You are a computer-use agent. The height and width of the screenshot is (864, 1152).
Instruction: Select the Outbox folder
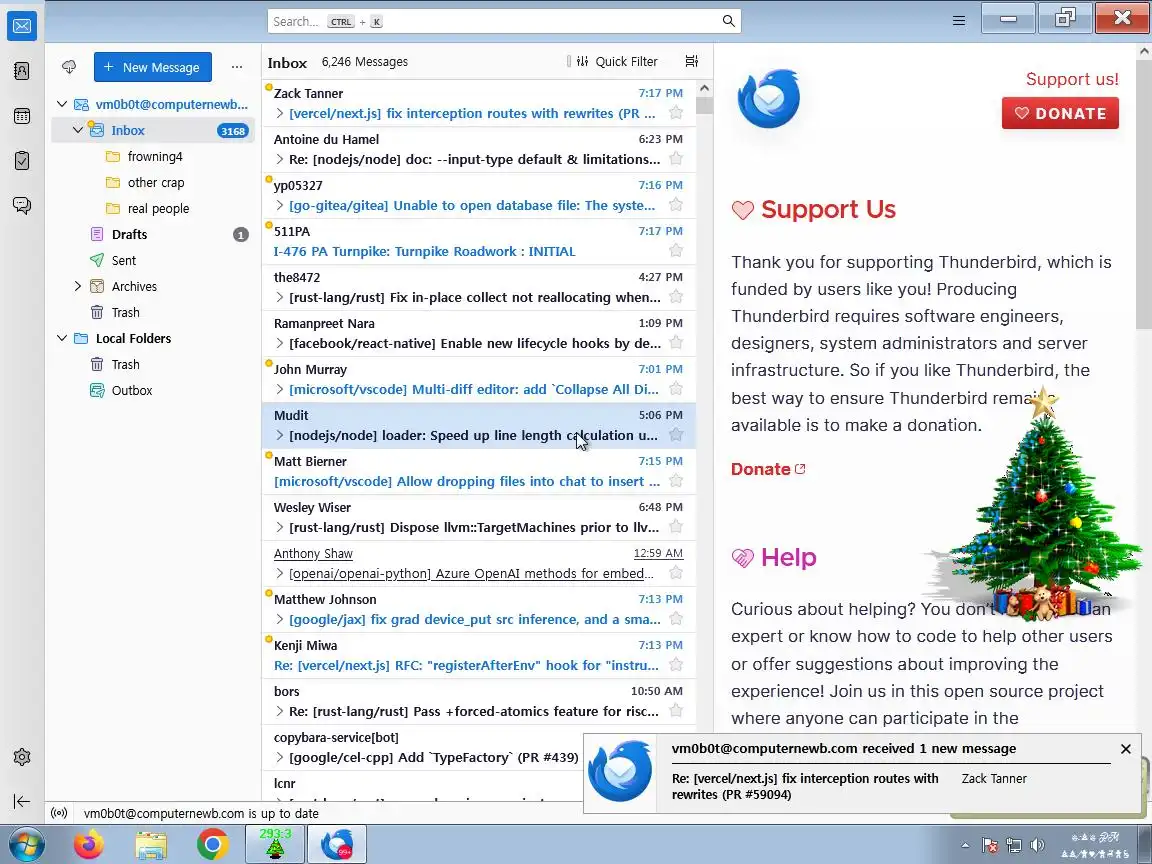coord(153,390)
